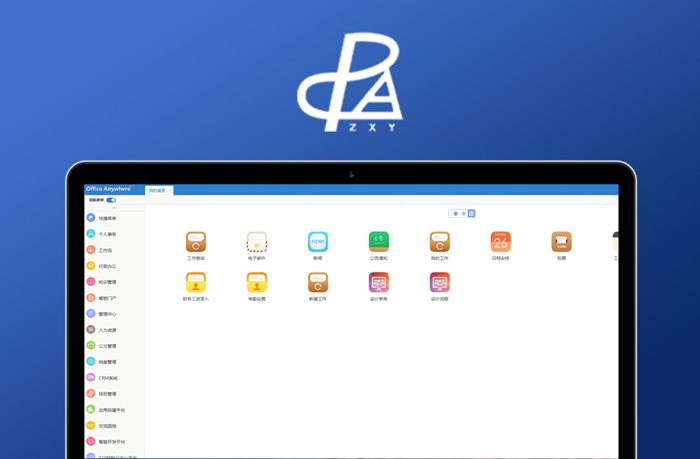This screenshot has width=700, height=459.
Task: Open the 新建工作 icon
Action: [318, 283]
